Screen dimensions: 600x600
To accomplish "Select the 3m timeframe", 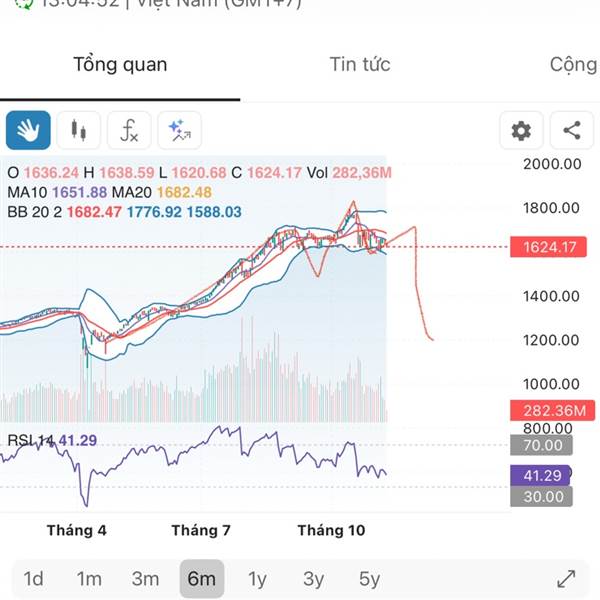I will (x=145, y=578).
